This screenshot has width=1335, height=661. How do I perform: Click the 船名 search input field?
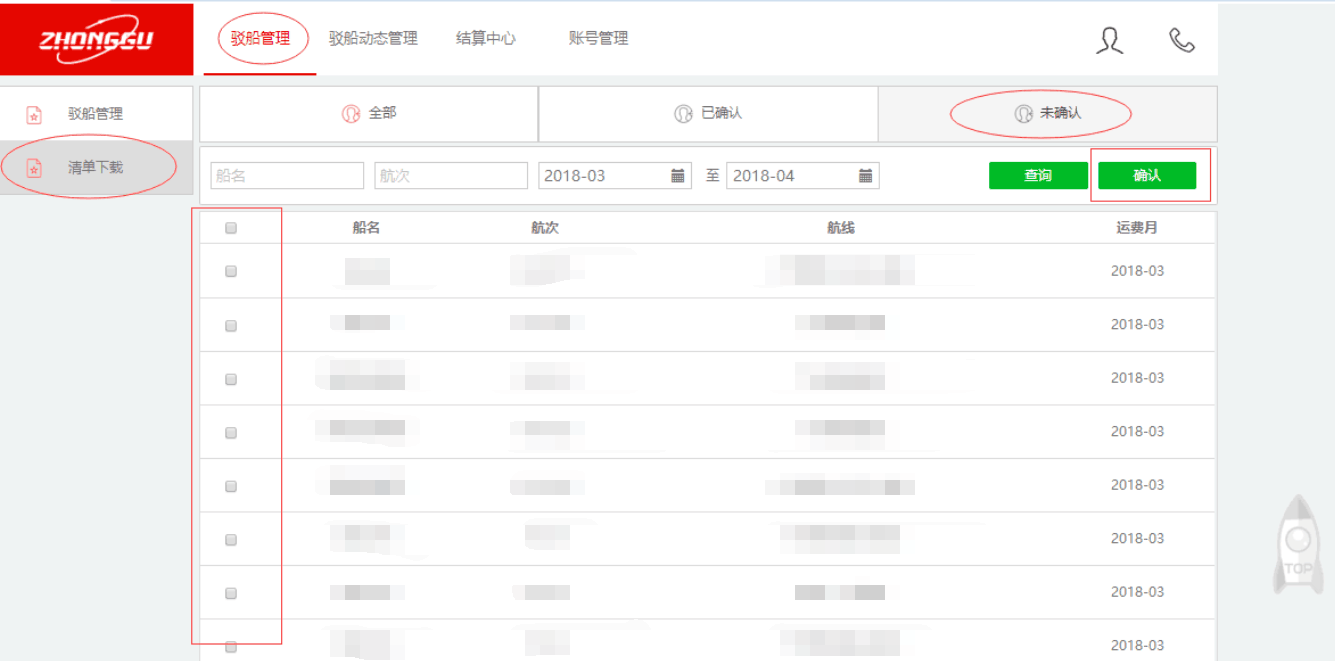click(287, 176)
